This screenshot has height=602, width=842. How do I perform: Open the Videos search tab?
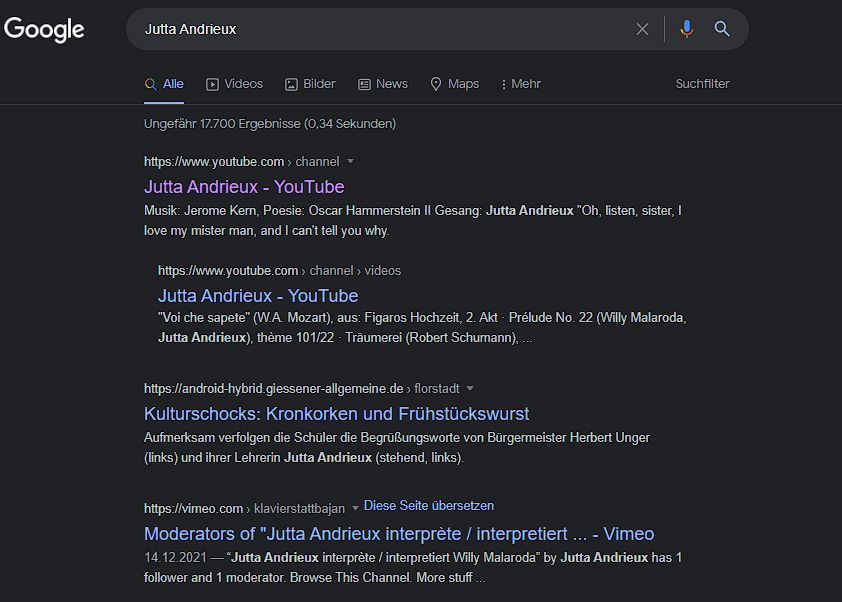[x=234, y=84]
